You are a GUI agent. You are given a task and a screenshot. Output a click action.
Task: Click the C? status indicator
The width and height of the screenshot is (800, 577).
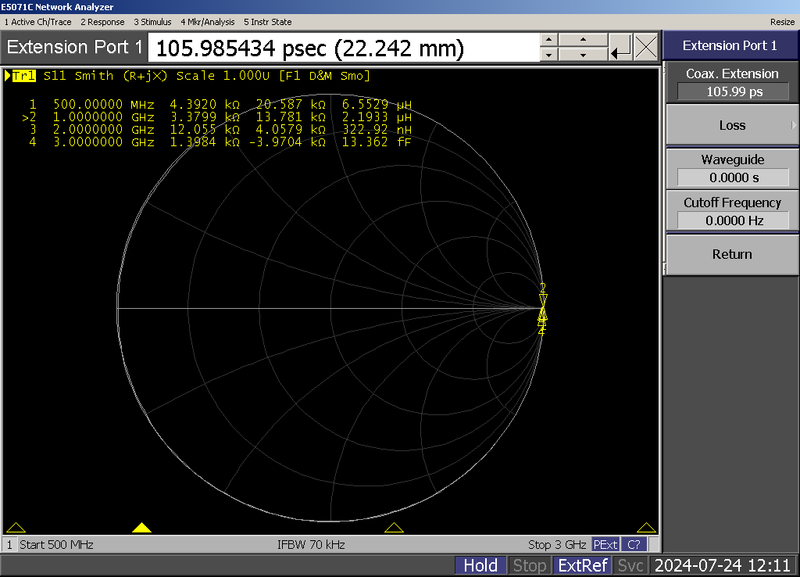[x=633, y=544]
